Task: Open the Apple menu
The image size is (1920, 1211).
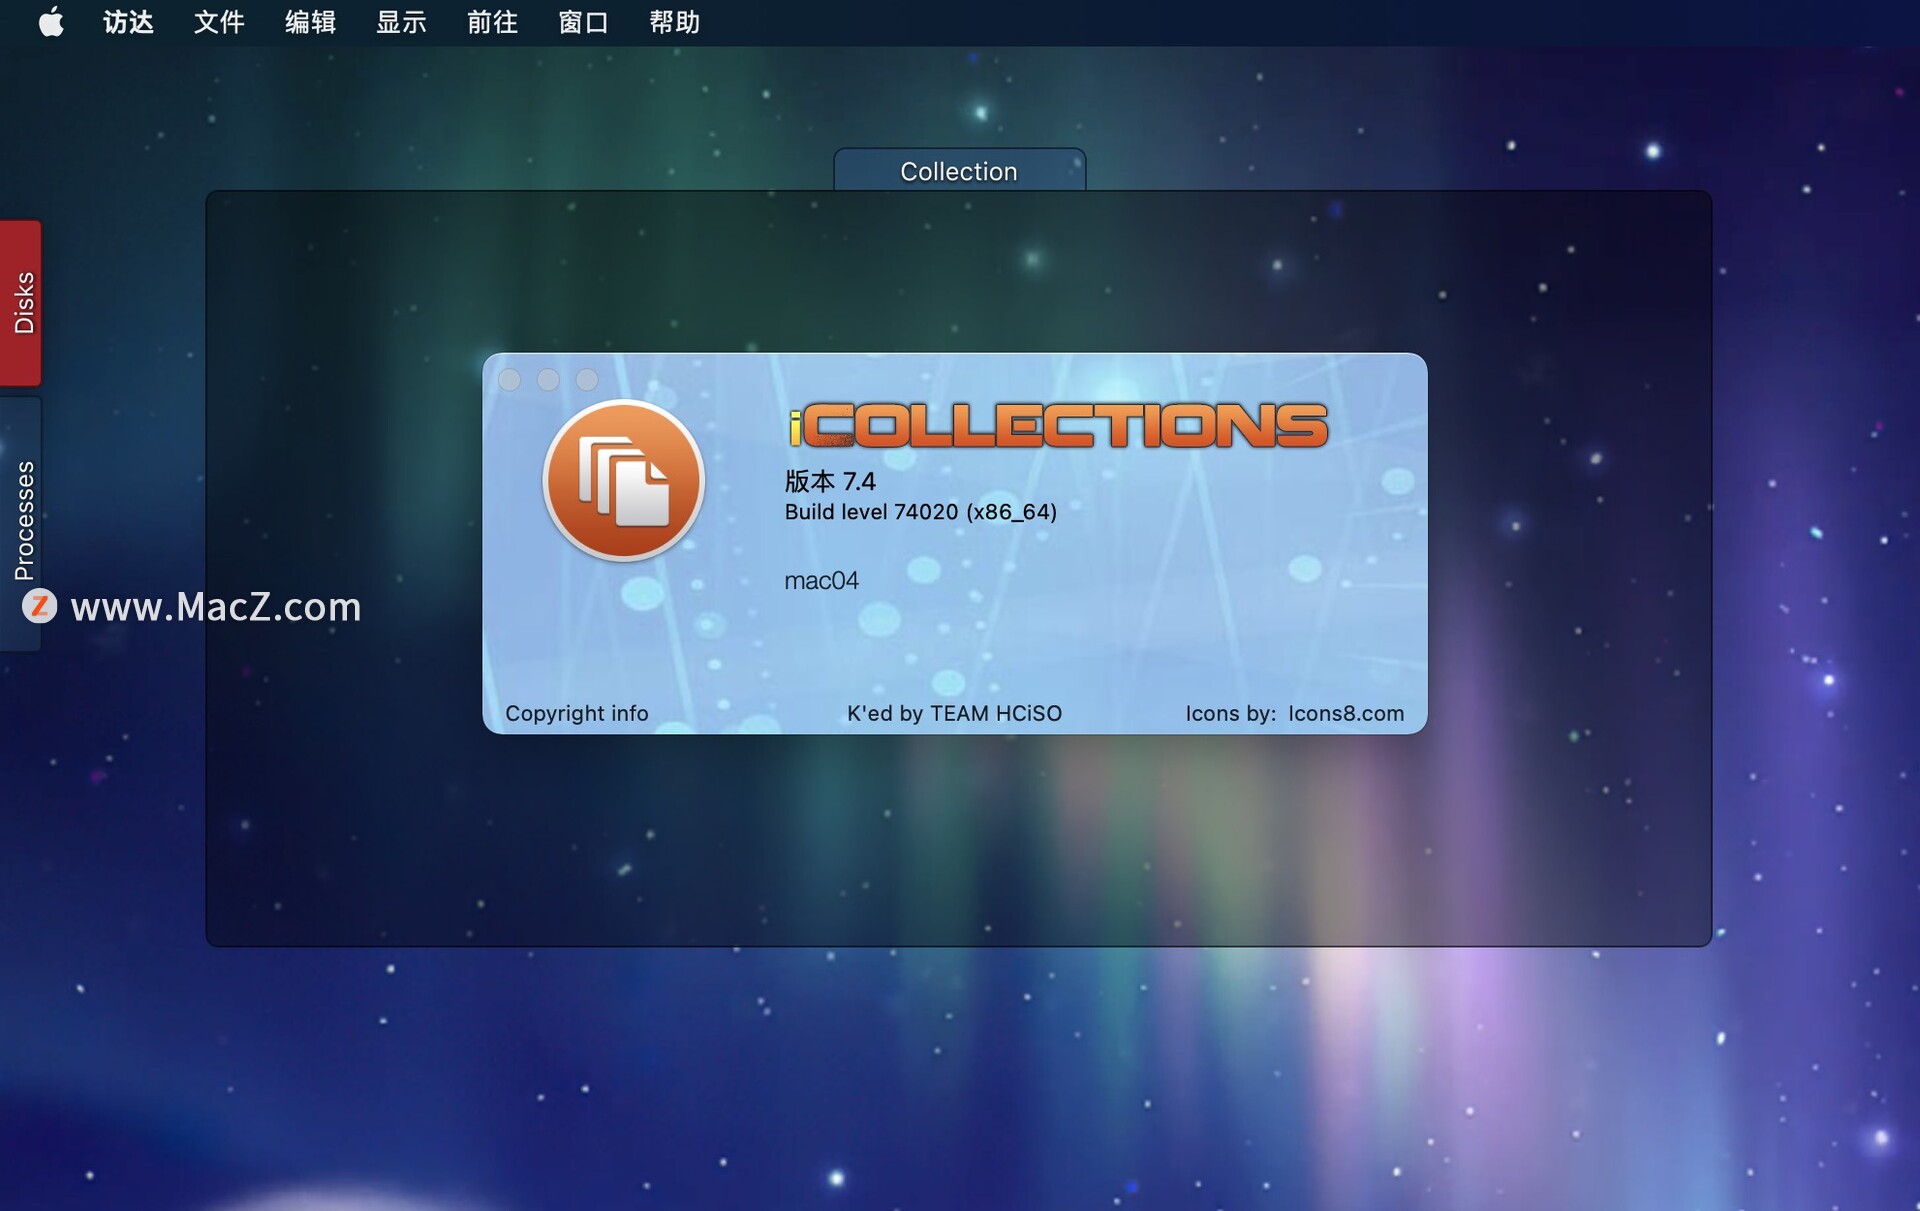Action: point(50,22)
